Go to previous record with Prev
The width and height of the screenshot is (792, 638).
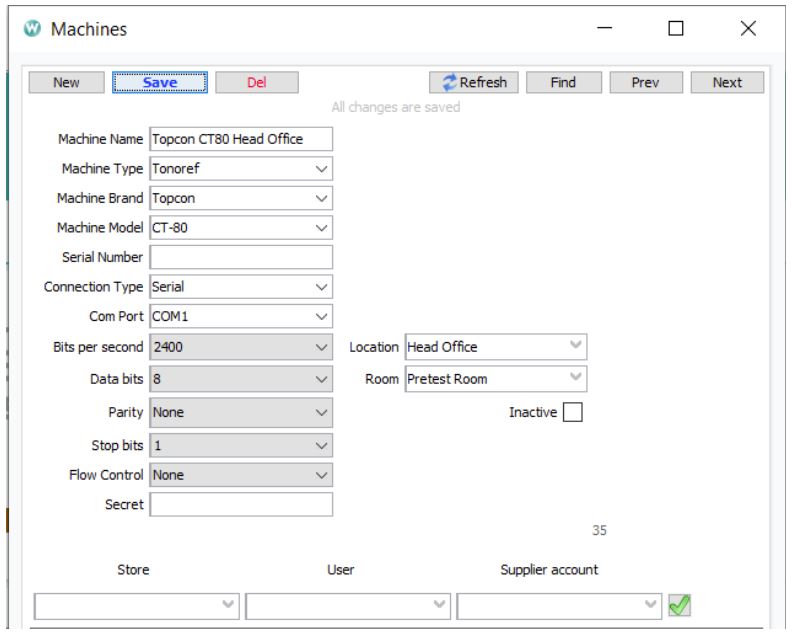pos(645,83)
